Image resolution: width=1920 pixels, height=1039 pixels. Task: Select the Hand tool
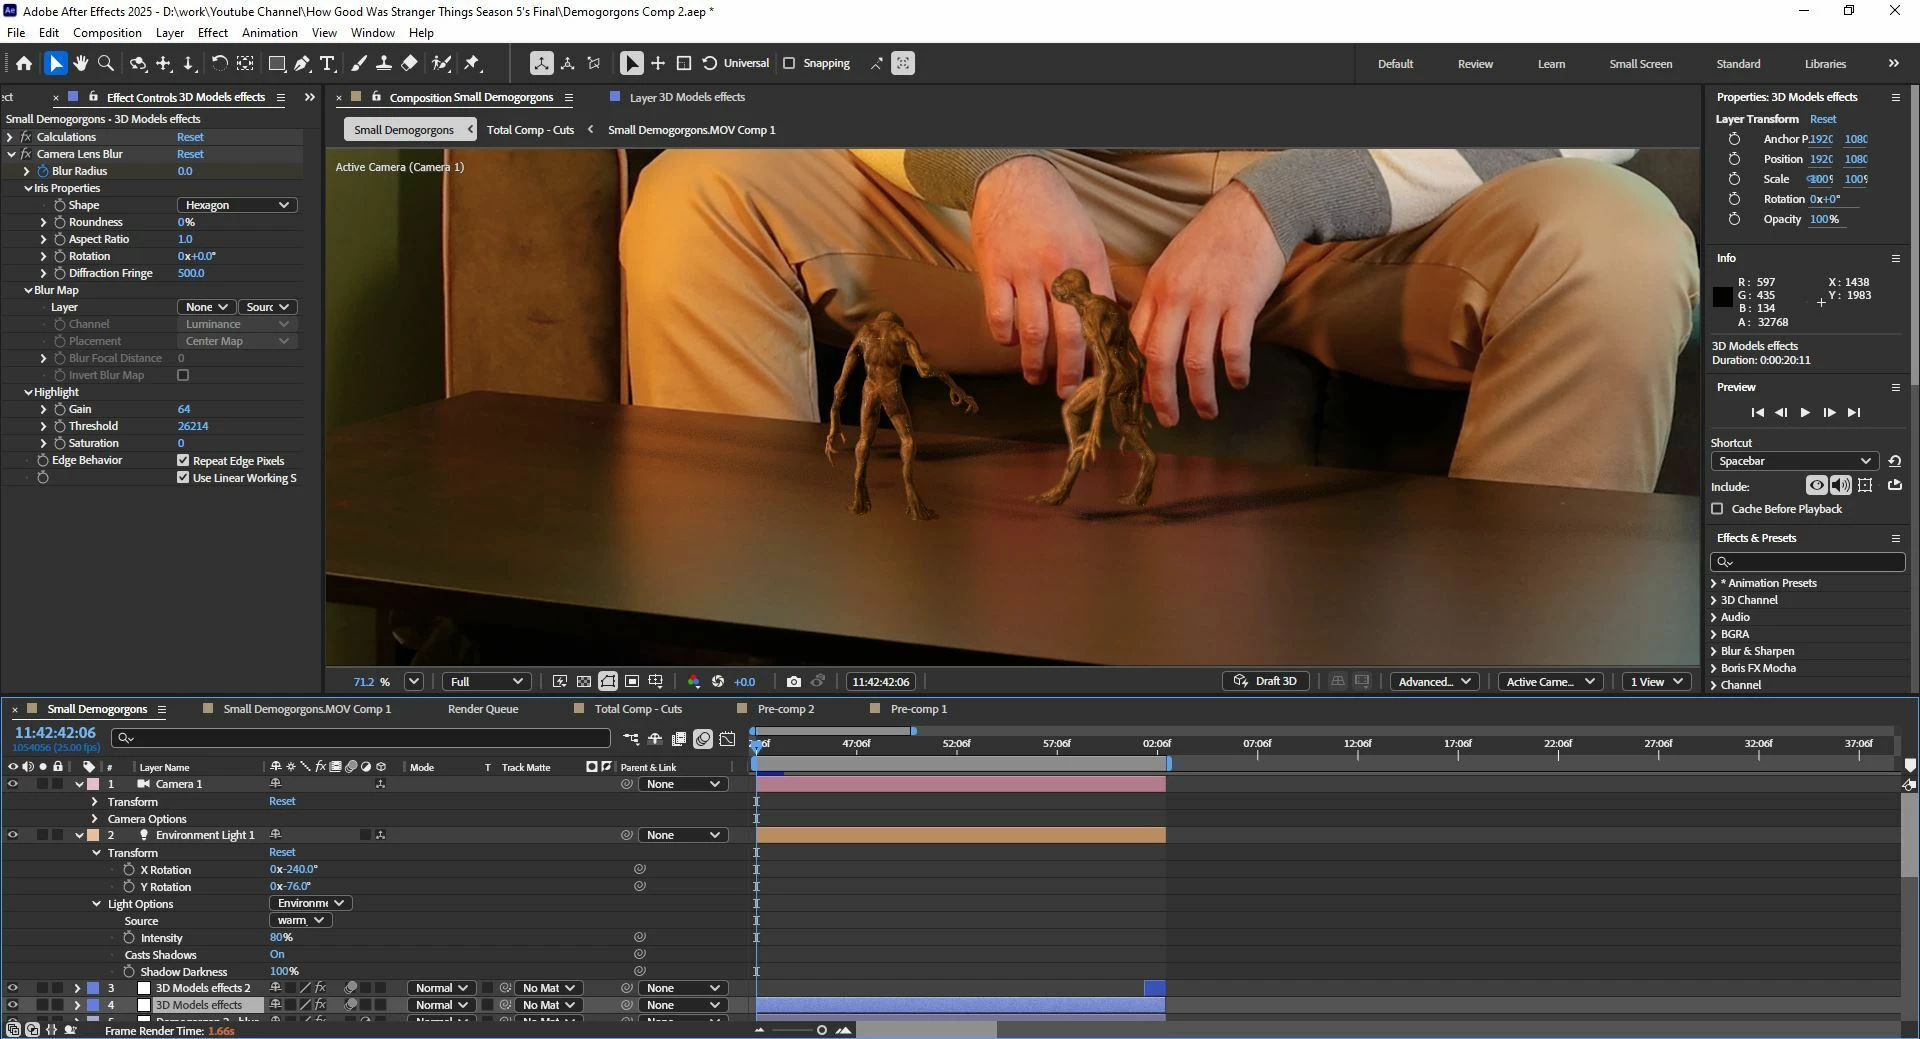(81, 63)
